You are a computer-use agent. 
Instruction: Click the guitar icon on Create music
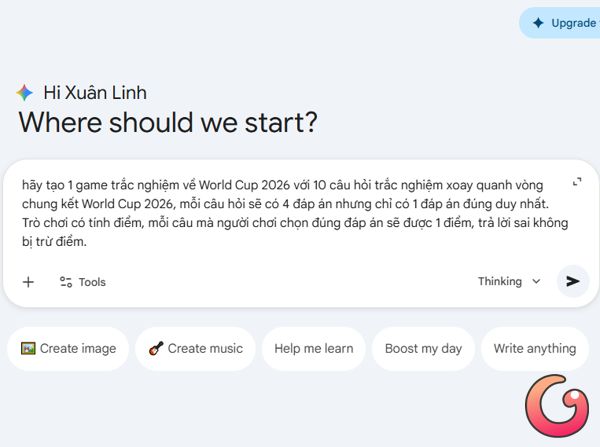tap(156, 349)
